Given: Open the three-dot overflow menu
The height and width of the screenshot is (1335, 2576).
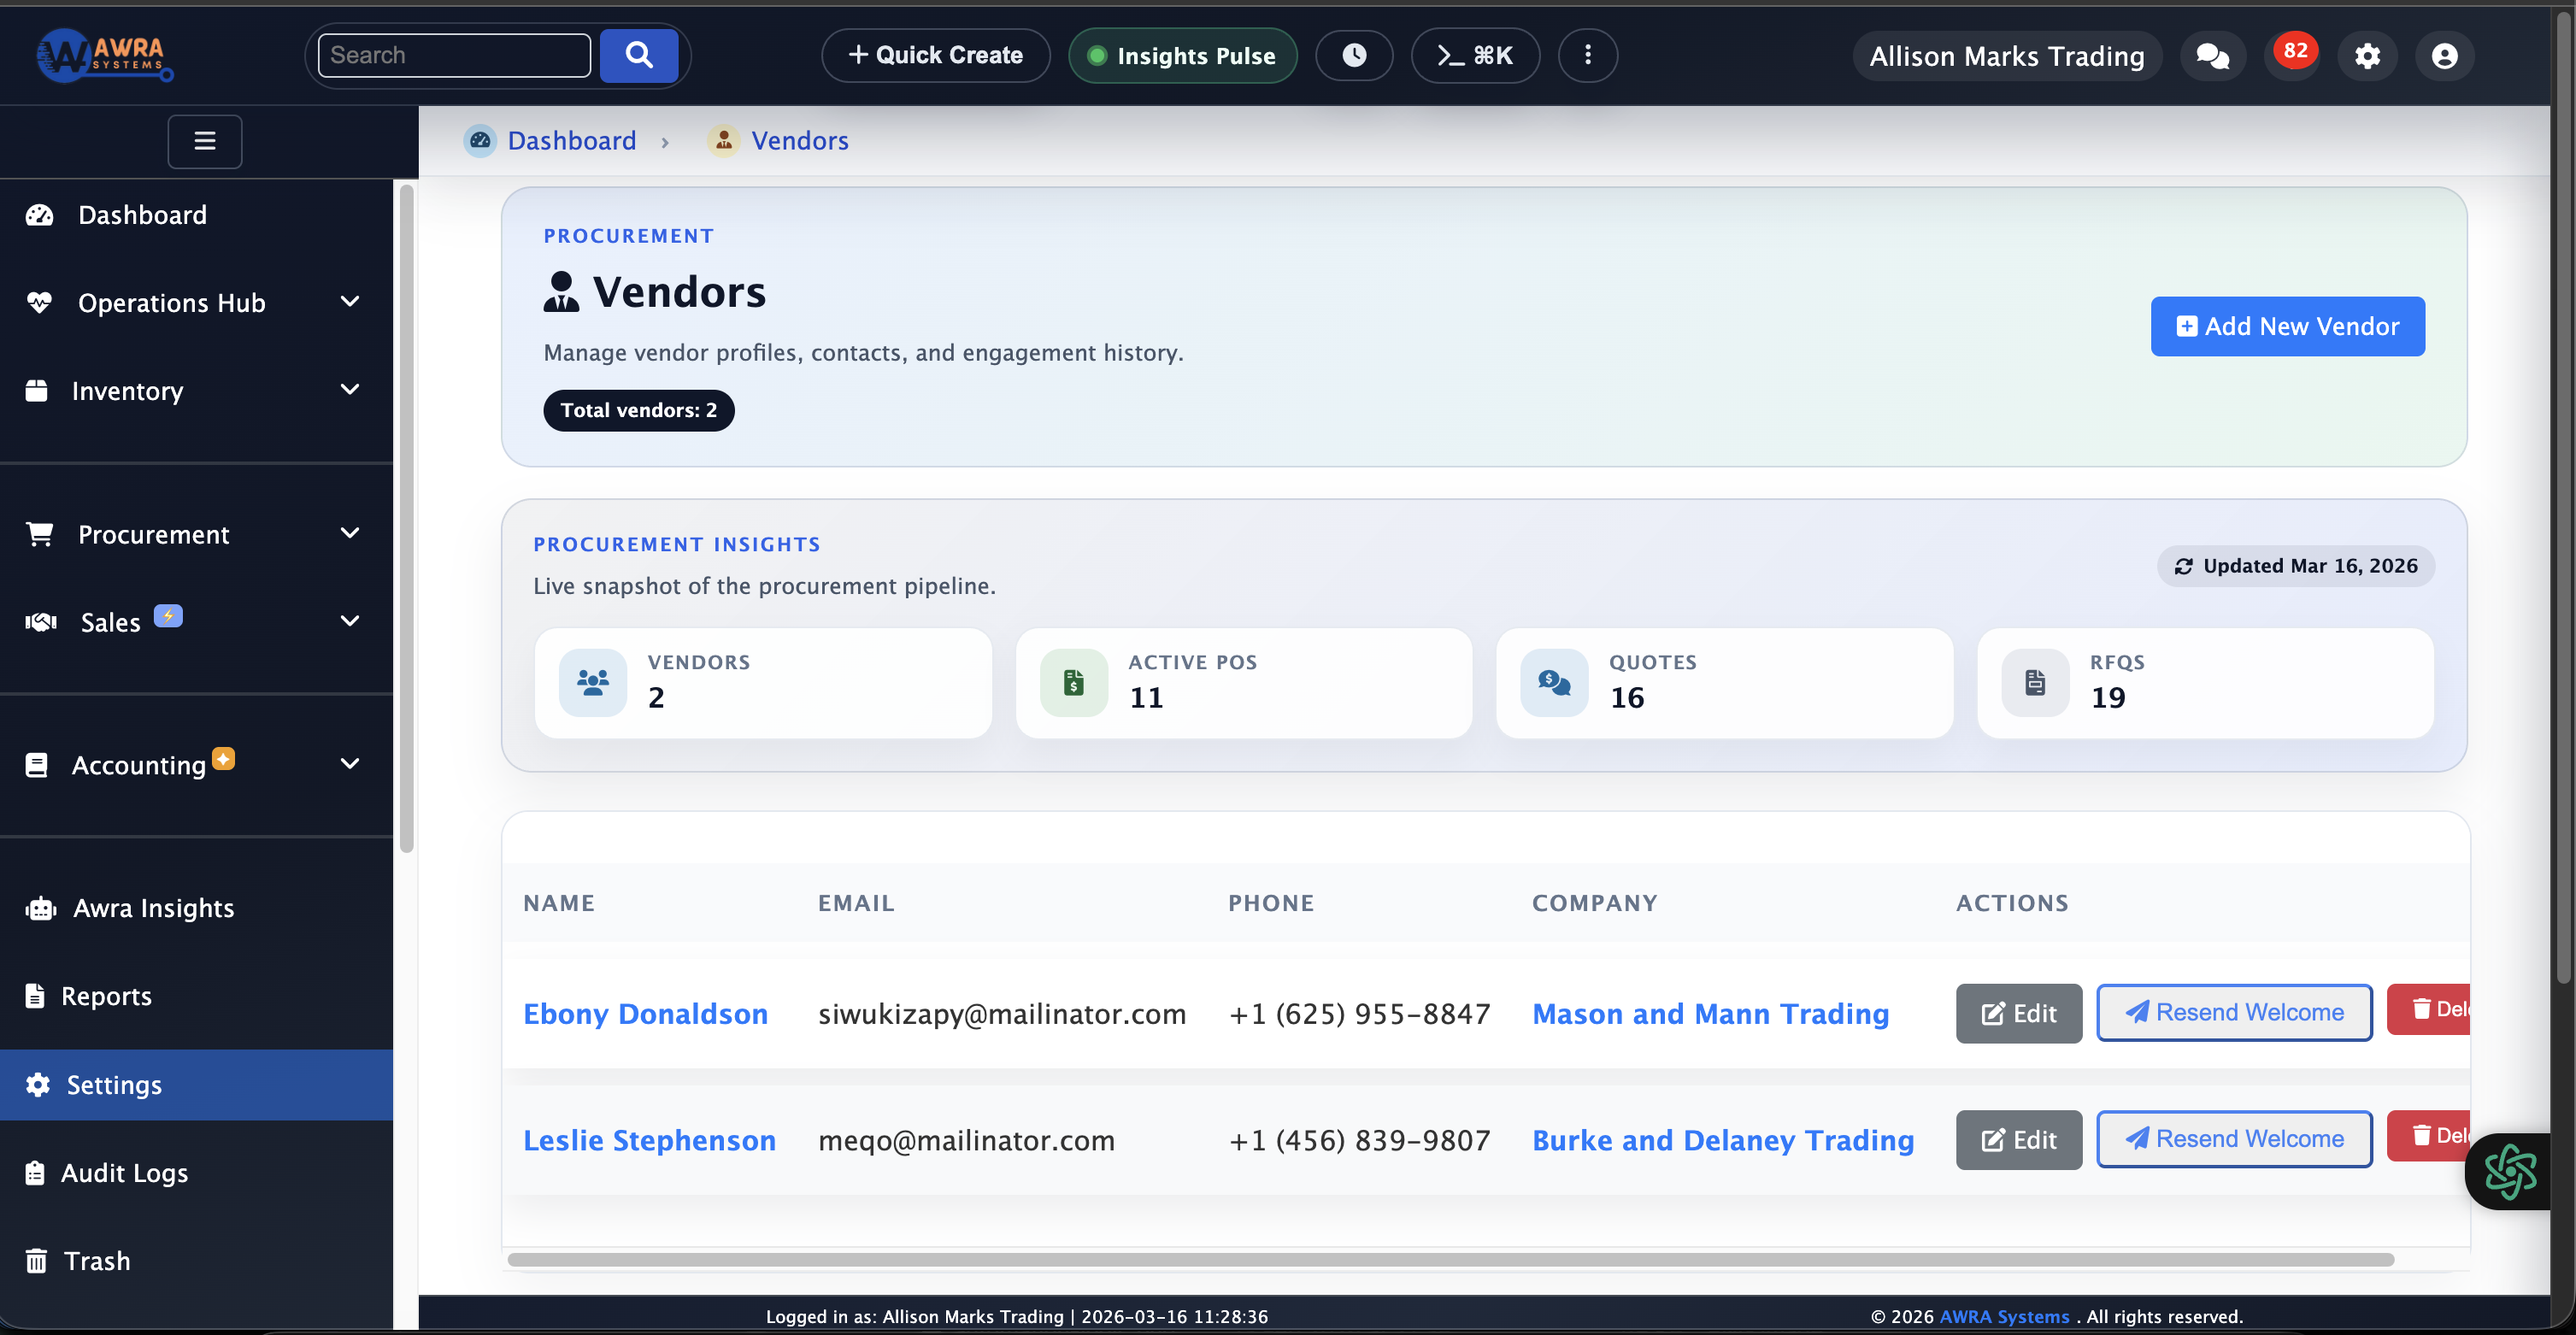Looking at the screenshot, I should pyautogui.click(x=1587, y=55).
